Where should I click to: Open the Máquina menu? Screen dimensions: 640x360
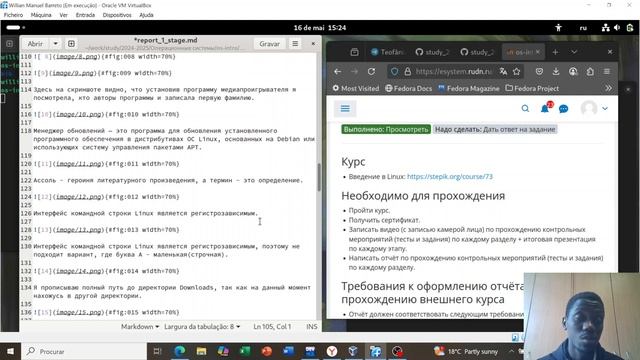41,15
